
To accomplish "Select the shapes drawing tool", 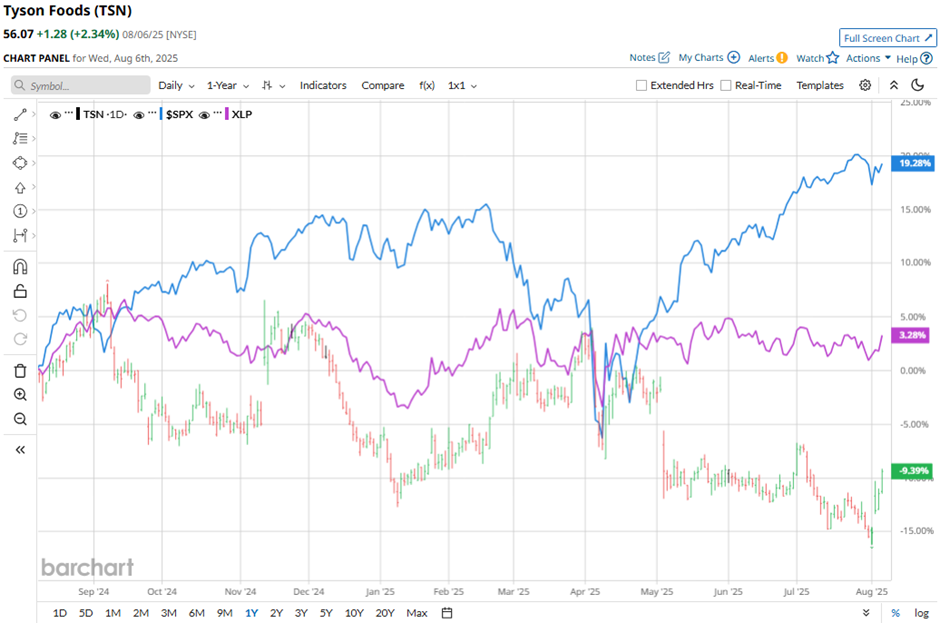I will coord(20,163).
